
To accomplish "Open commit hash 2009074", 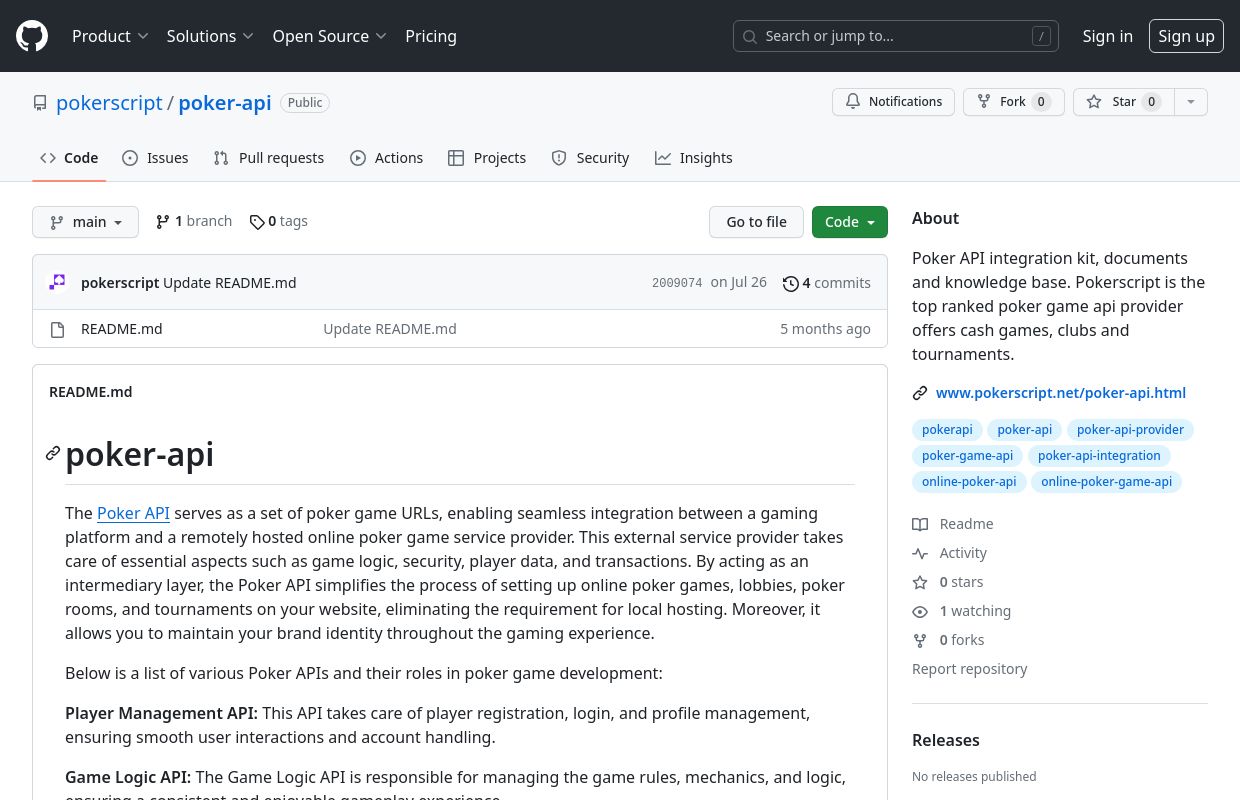I will click(x=677, y=283).
